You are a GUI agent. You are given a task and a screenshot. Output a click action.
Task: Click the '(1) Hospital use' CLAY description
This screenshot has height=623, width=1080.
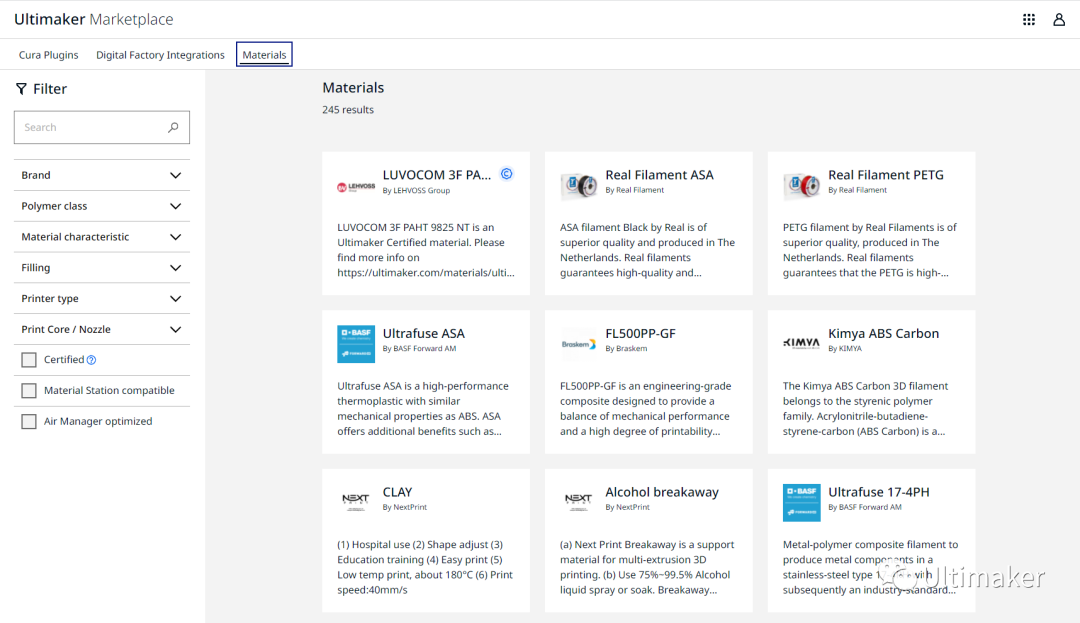click(425, 567)
